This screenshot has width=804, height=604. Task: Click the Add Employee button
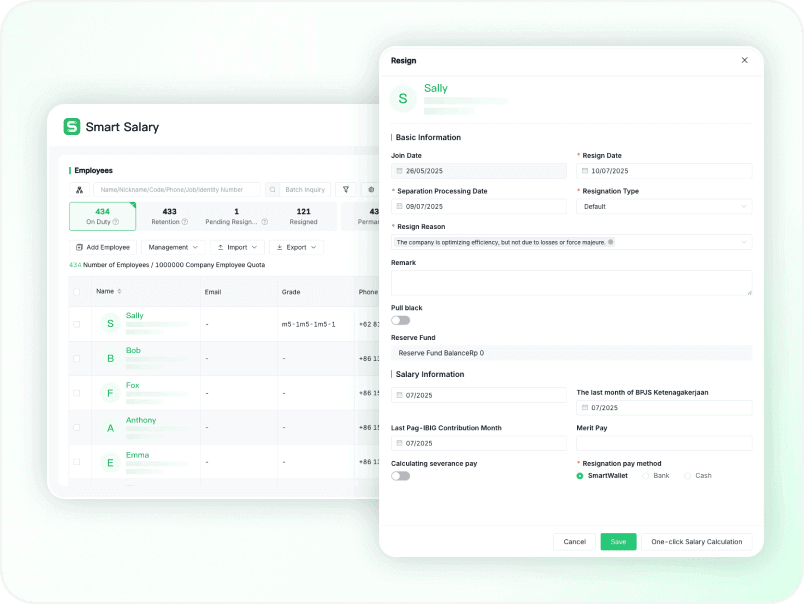[103, 247]
